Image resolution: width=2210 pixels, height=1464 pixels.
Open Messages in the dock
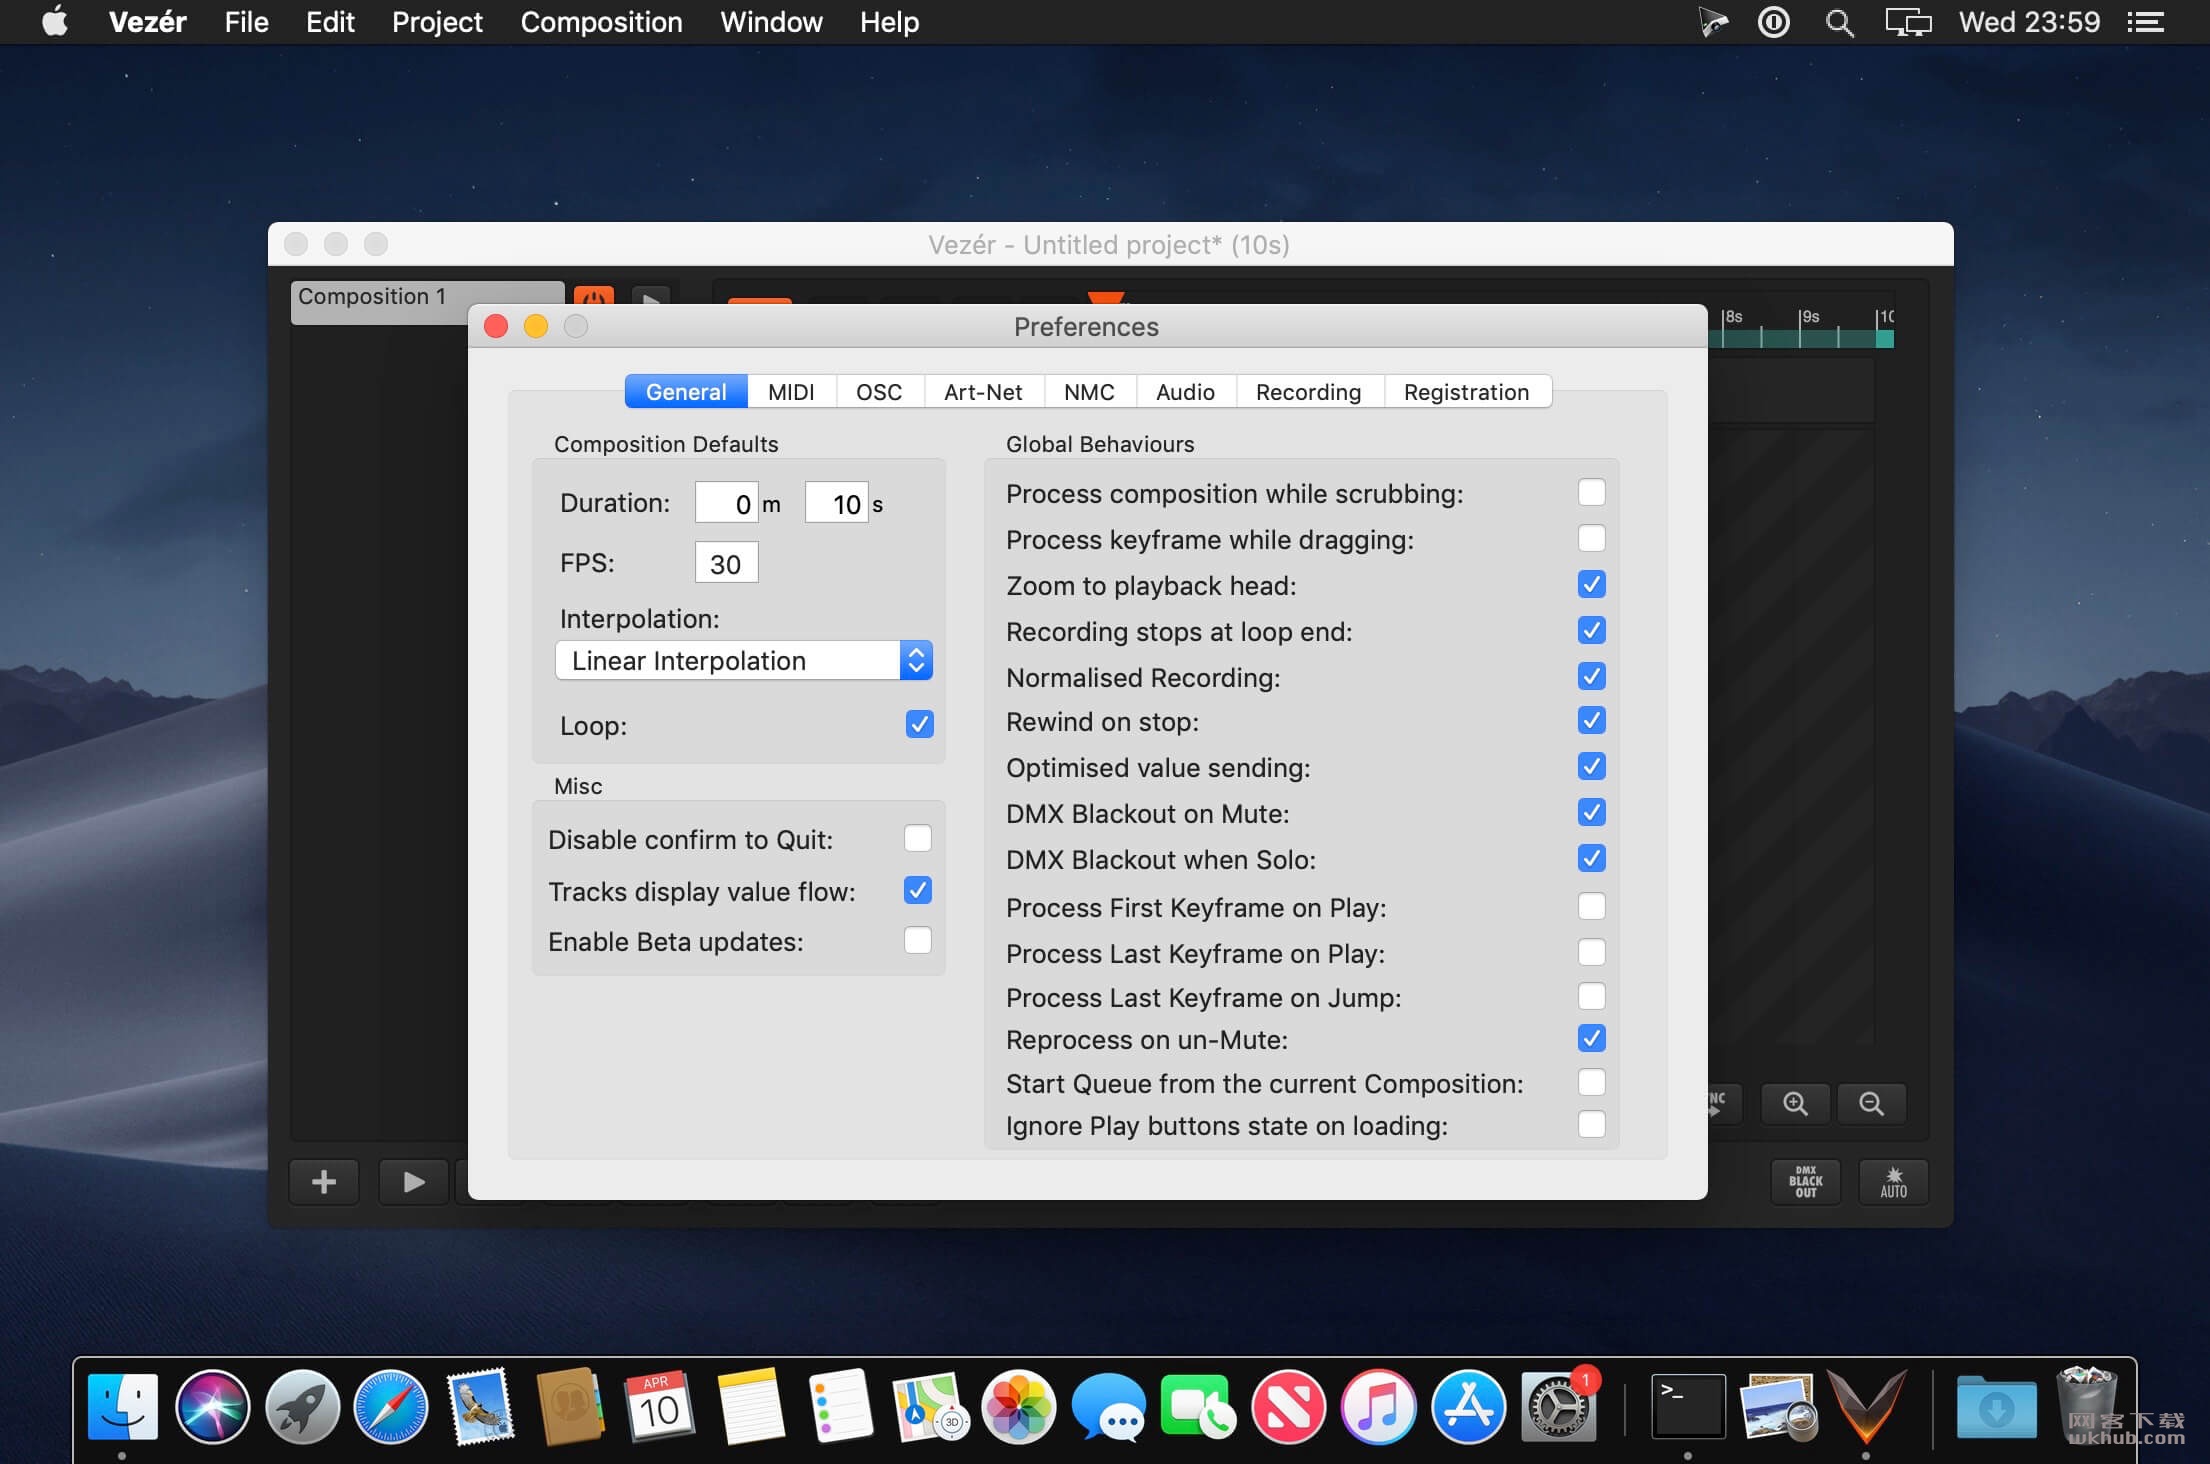point(1108,1407)
